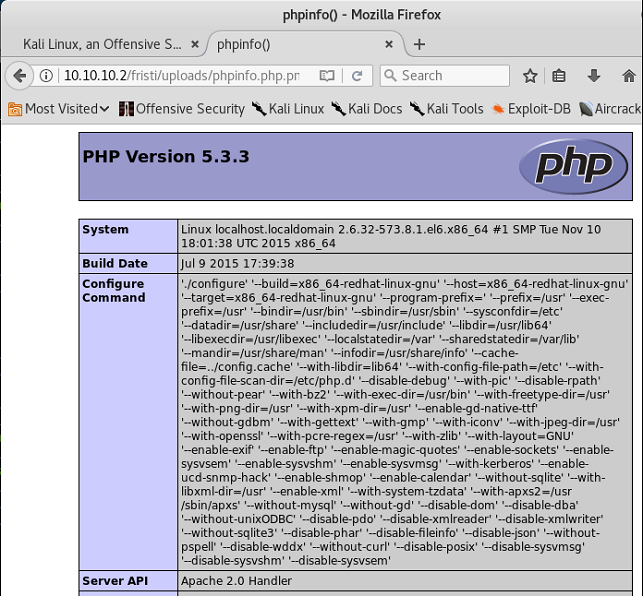
Task: Click the System row label
Action: (x=105, y=229)
